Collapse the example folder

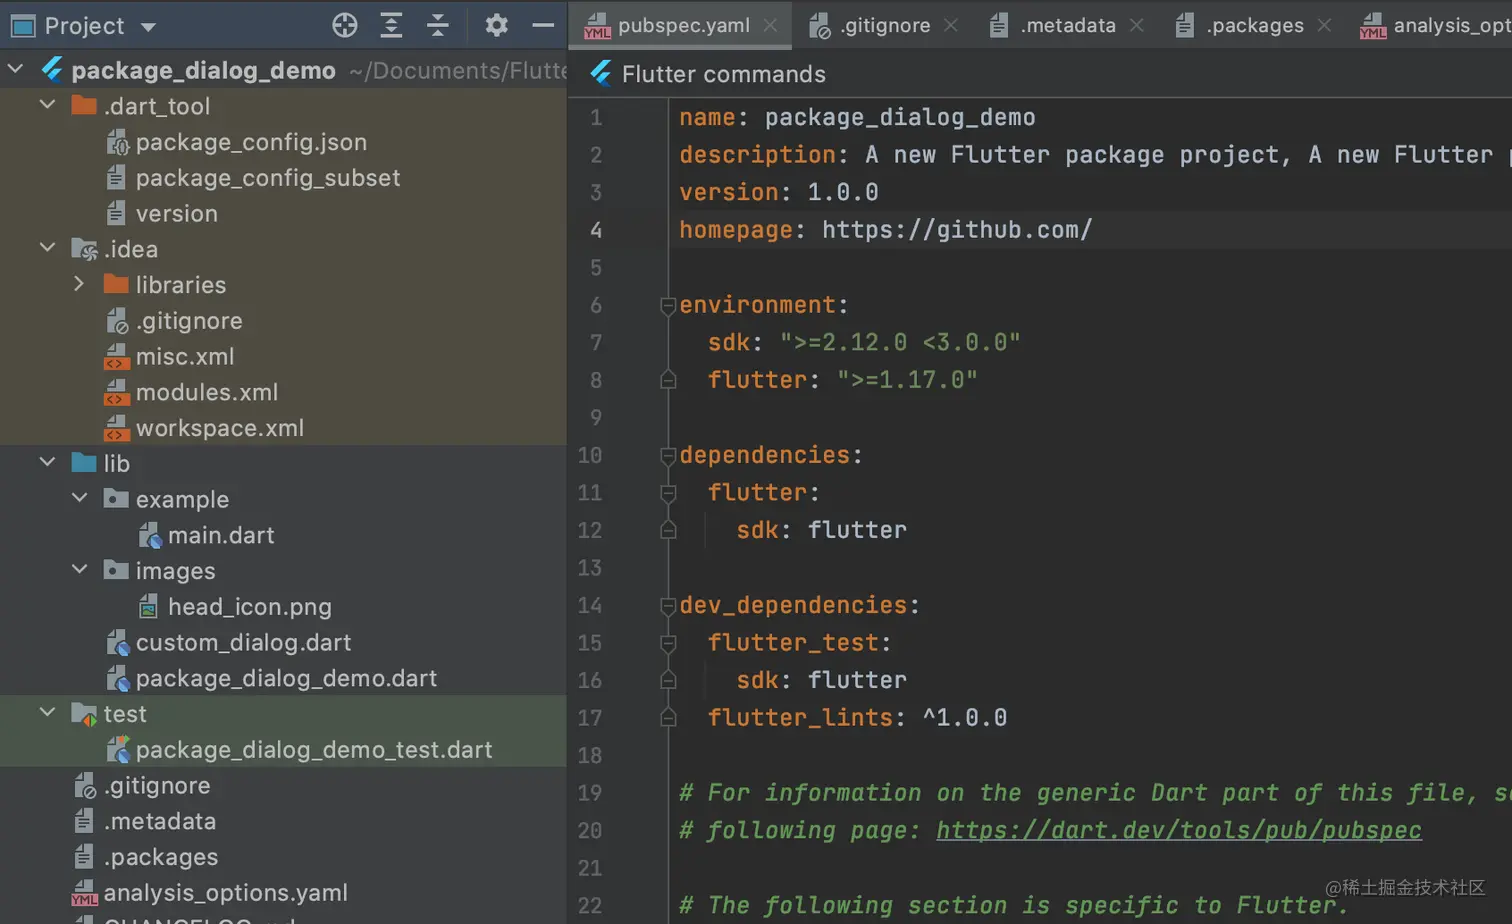click(79, 498)
